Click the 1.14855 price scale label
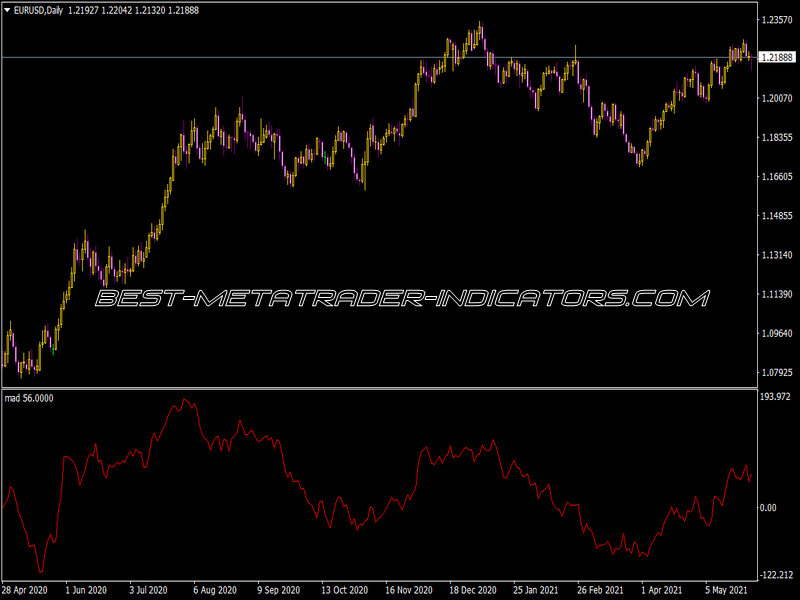800x600 pixels. (x=777, y=216)
